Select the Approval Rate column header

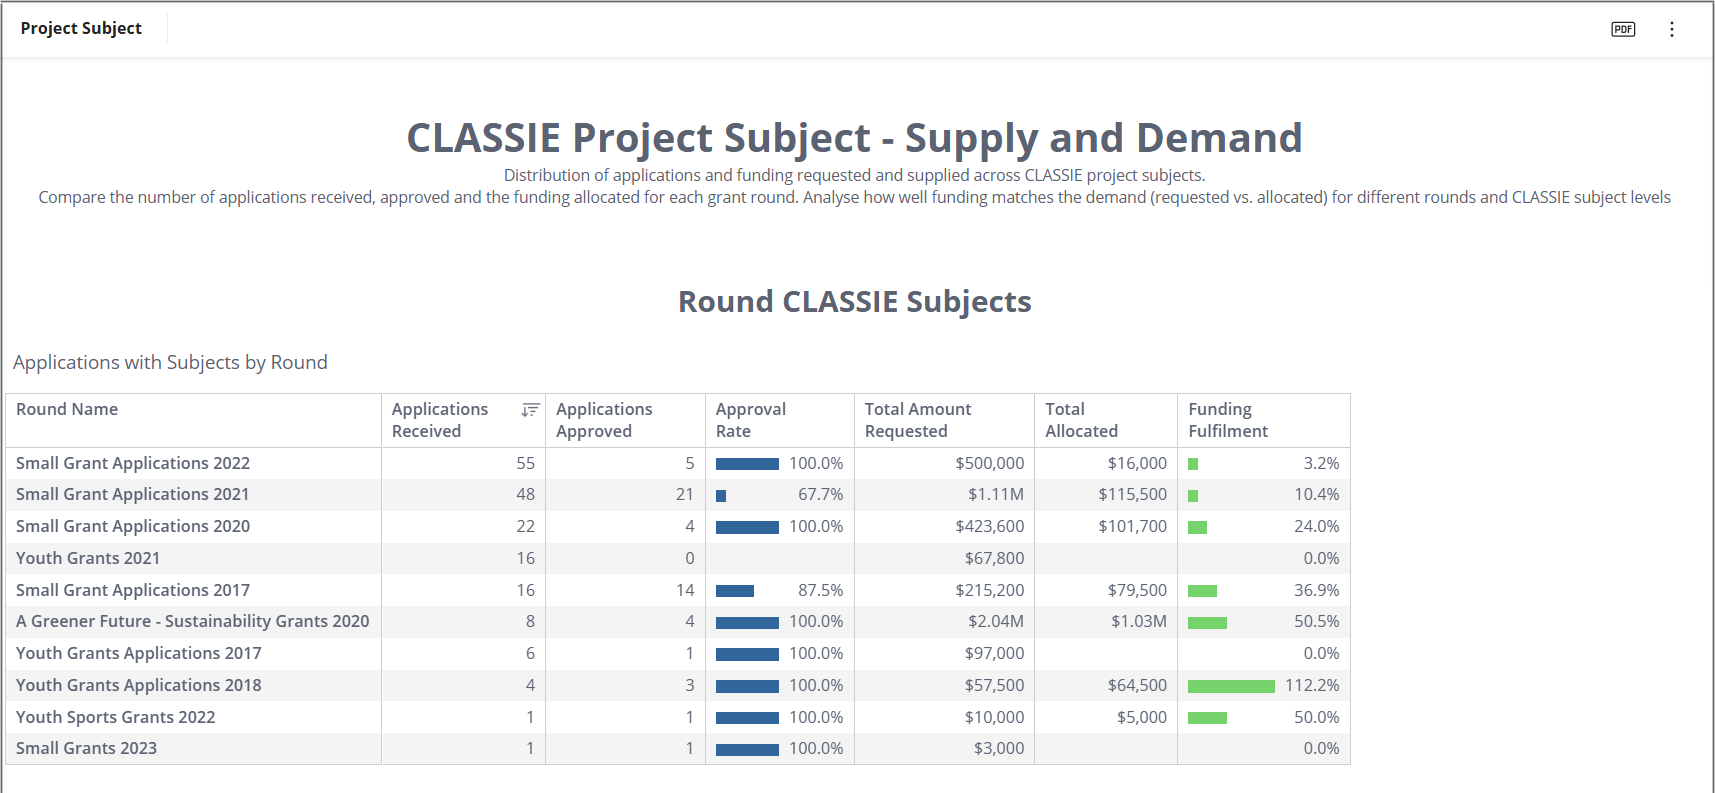pyautogui.click(x=750, y=420)
